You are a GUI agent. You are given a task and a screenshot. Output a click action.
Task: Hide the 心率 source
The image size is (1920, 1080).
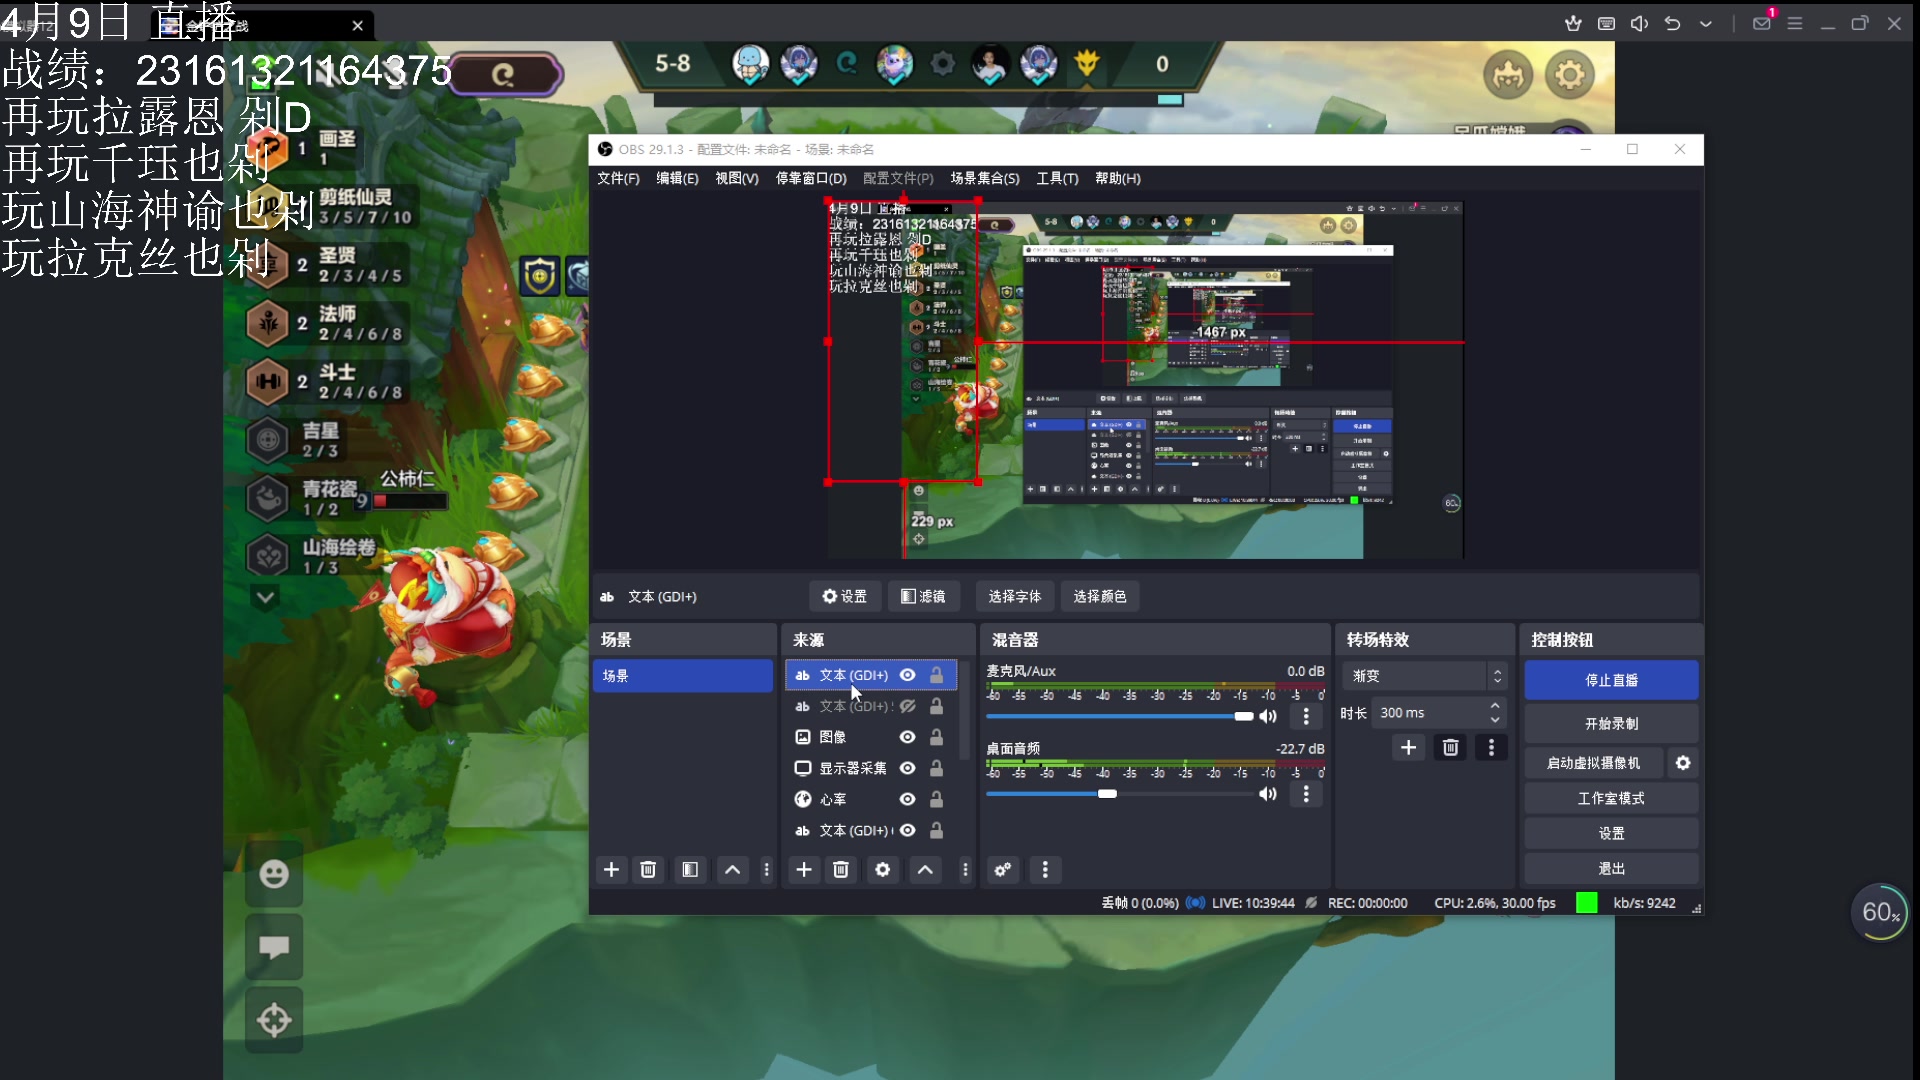pos(907,799)
